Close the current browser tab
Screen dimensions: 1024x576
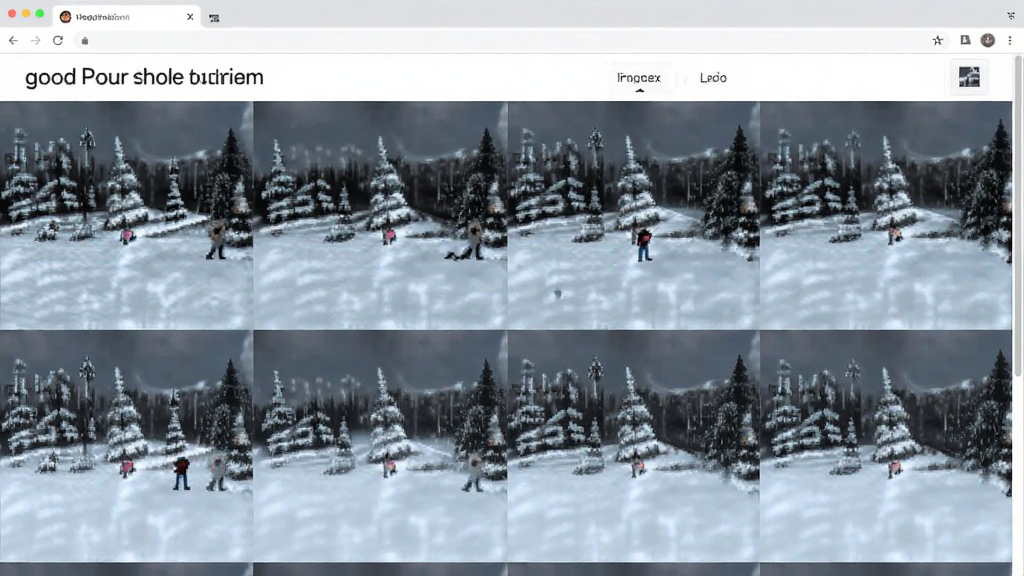190,17
